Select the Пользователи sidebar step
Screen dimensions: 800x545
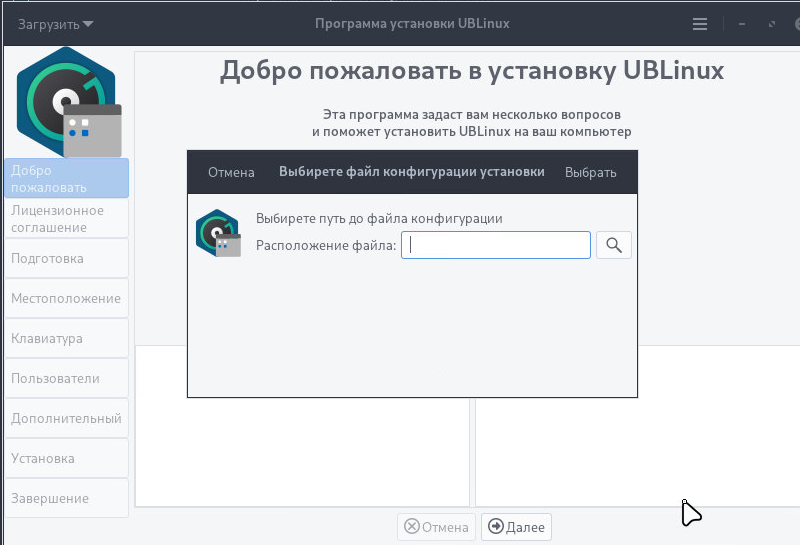coord(66,378)
